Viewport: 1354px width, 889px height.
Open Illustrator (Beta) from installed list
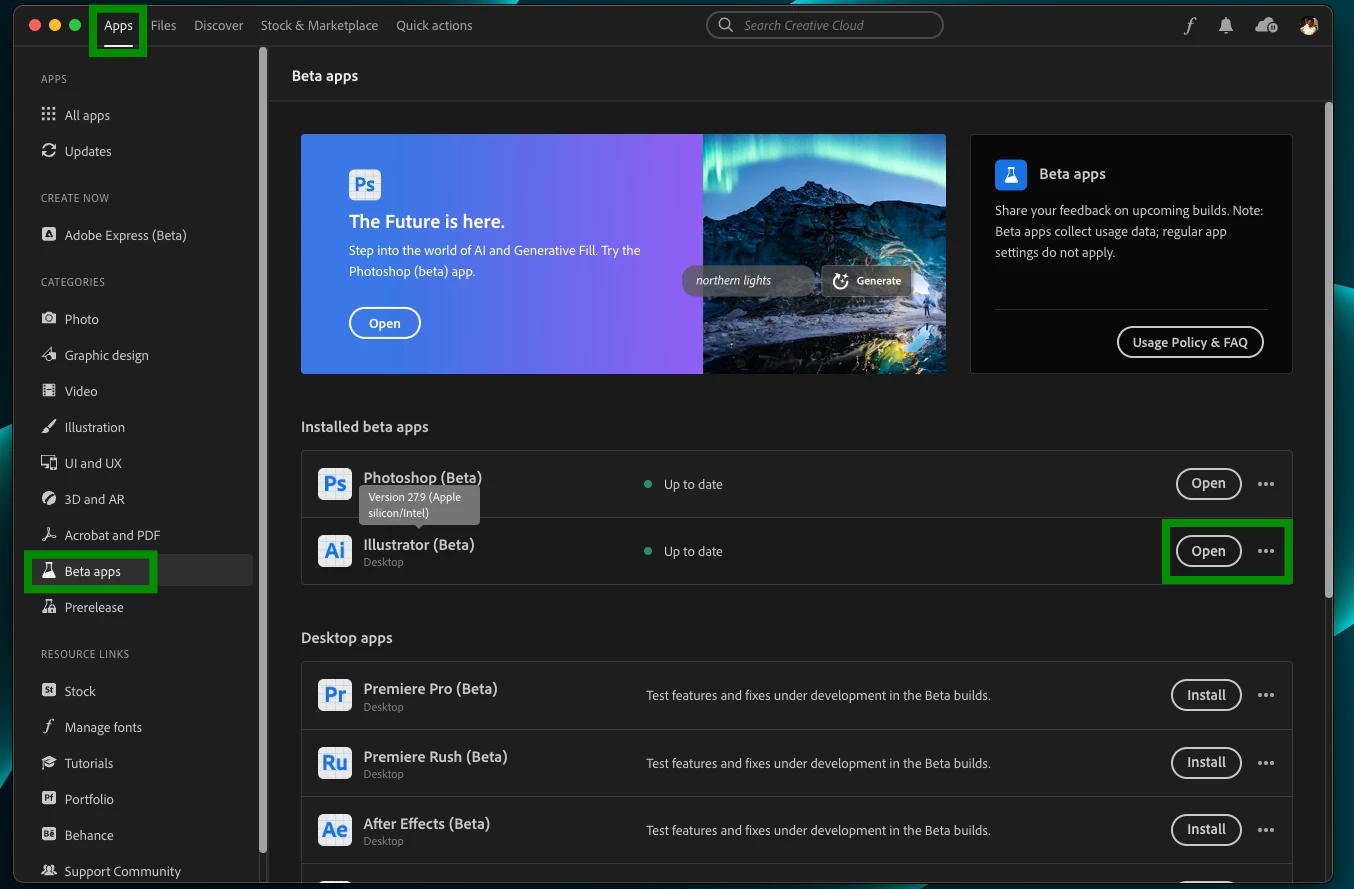(x=1208, y=551)
